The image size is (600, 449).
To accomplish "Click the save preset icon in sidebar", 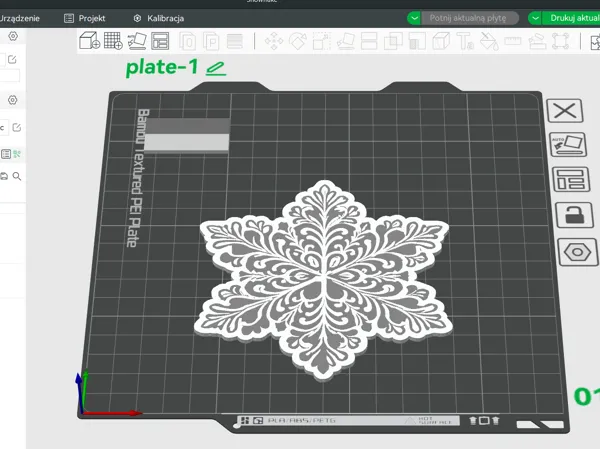I will coord(3,176).
